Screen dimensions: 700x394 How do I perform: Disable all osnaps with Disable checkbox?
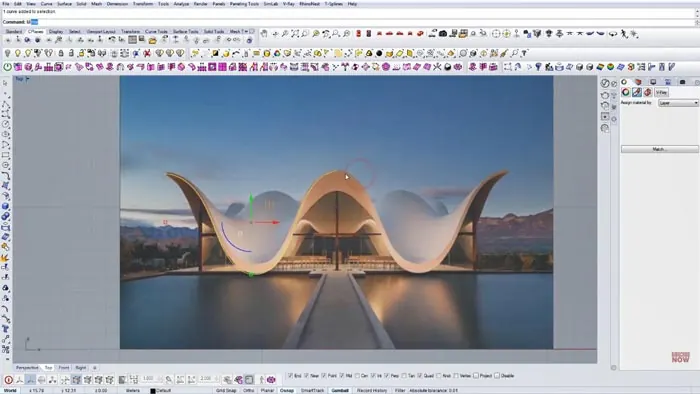coord(497,376)
